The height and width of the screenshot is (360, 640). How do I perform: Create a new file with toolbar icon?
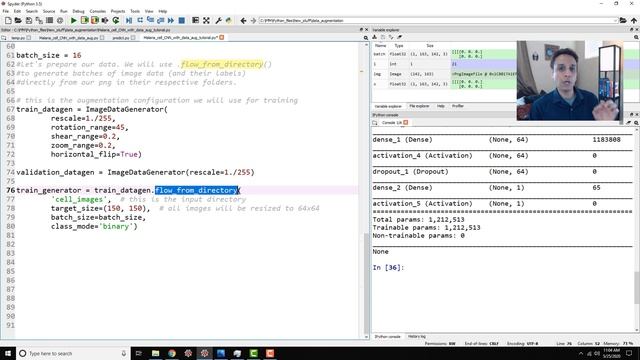8,20
